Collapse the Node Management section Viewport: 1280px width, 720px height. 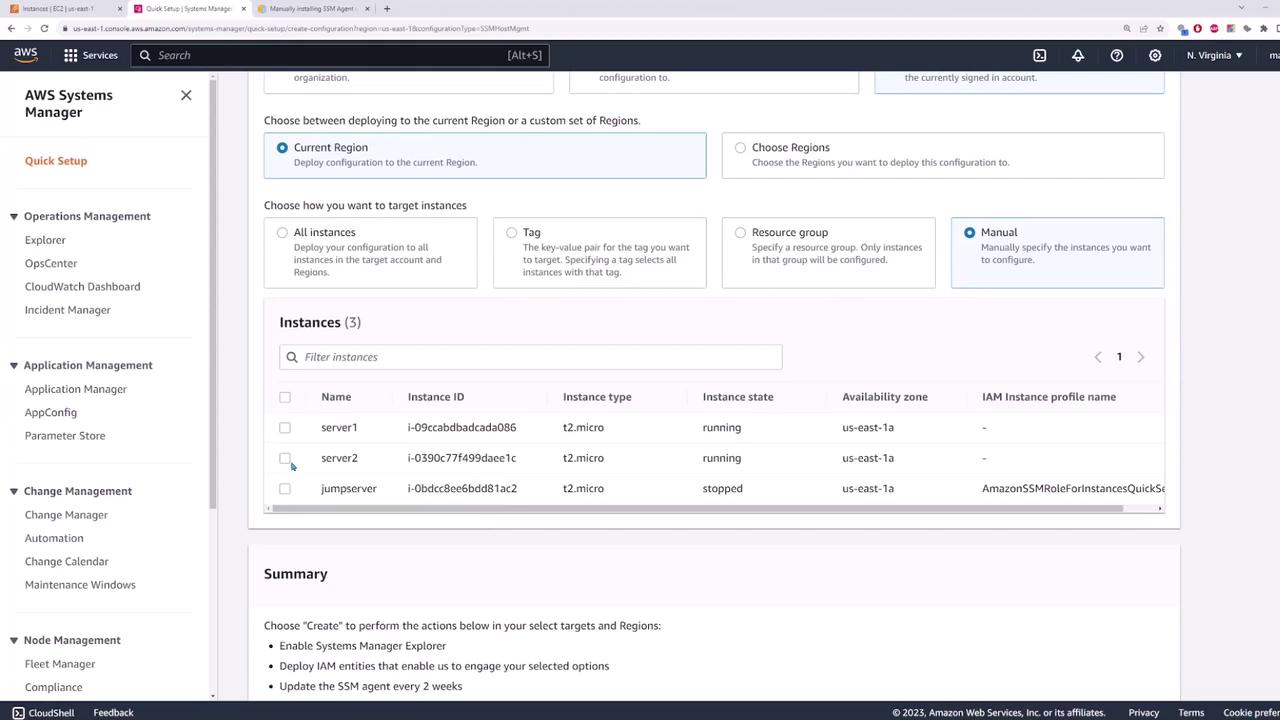pyautogui.click(x=14, y=640)
